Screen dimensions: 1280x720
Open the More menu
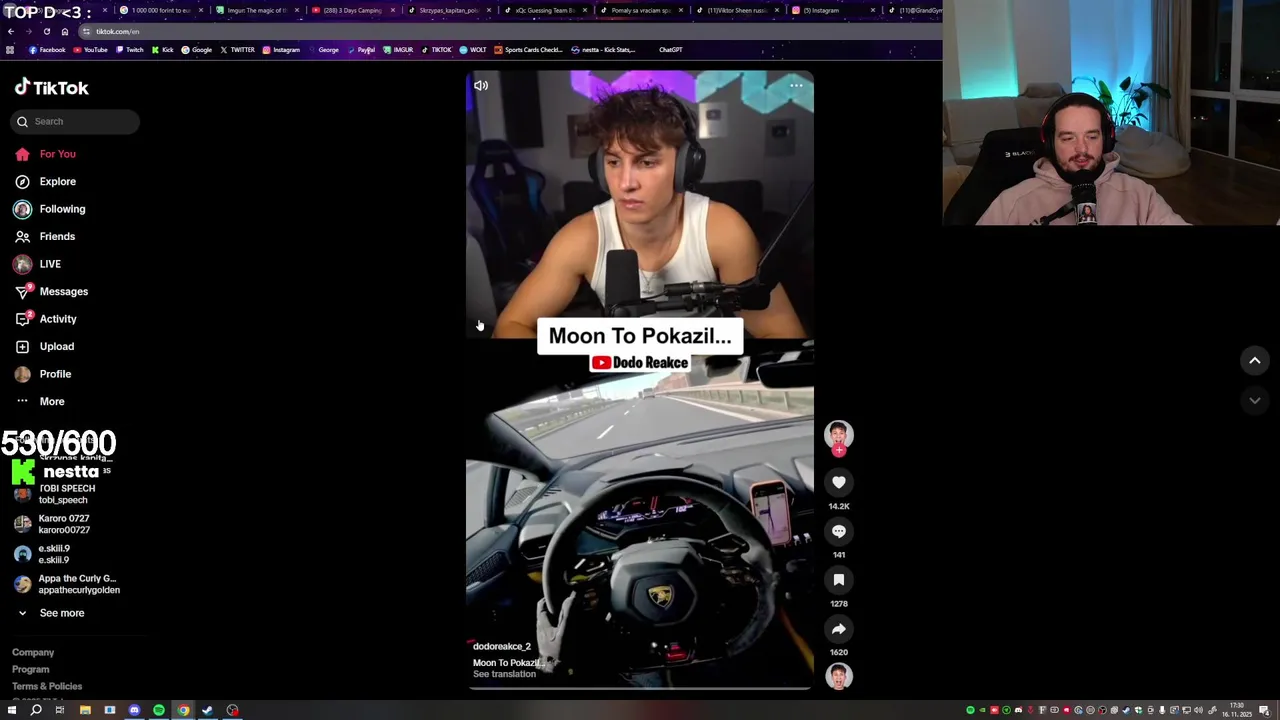coord(52,402)
